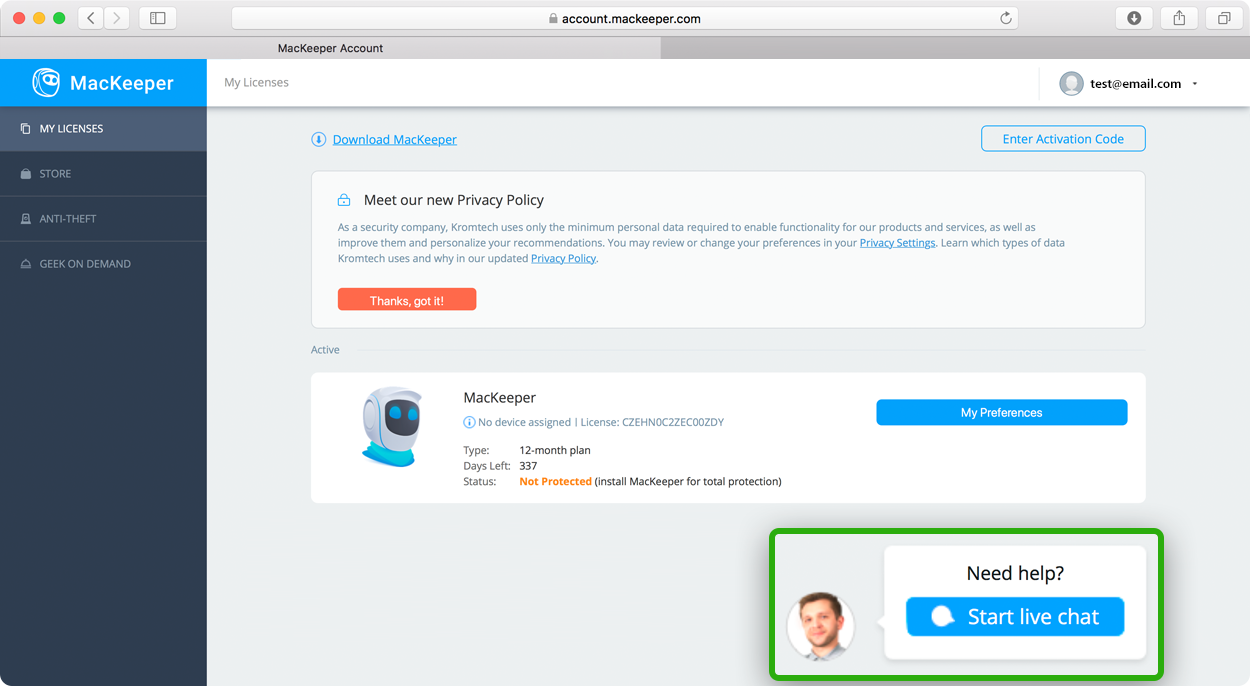
Task: Click the support agent photo
Action: [821, 626]
